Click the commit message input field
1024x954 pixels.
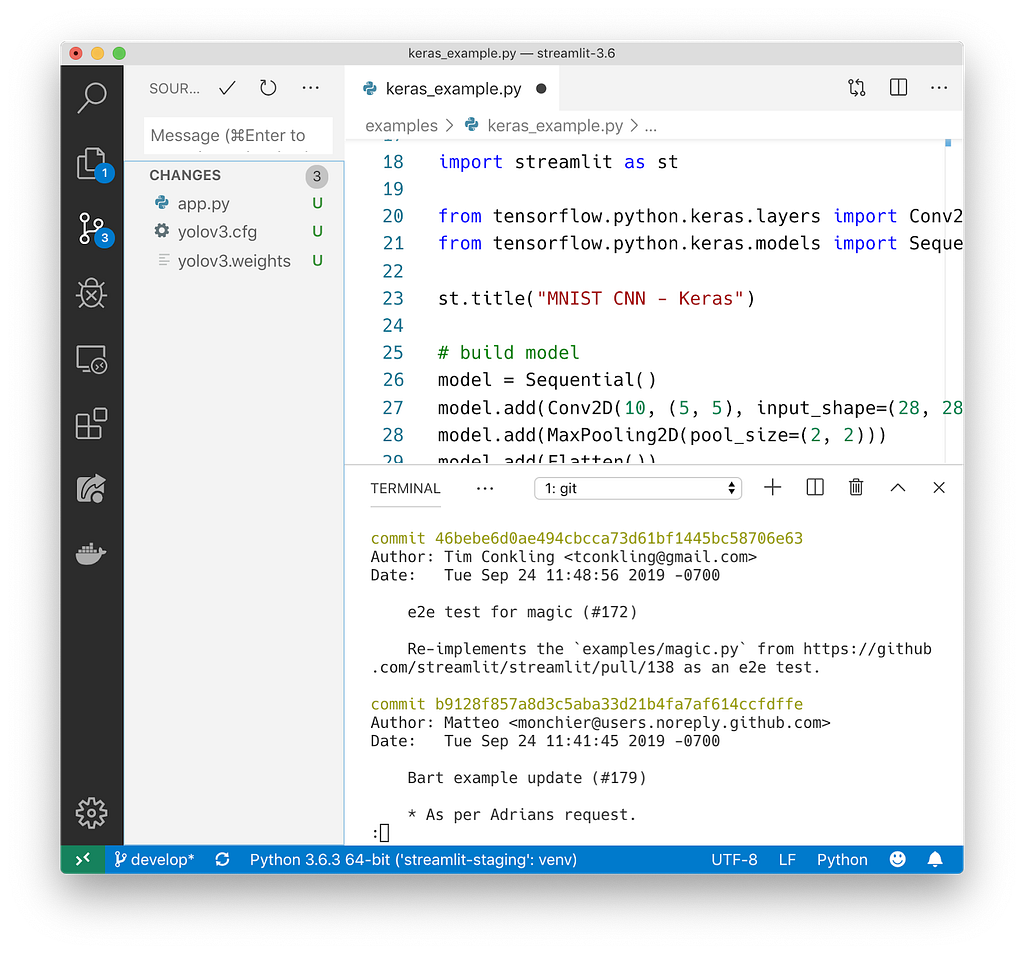(238, 135)
